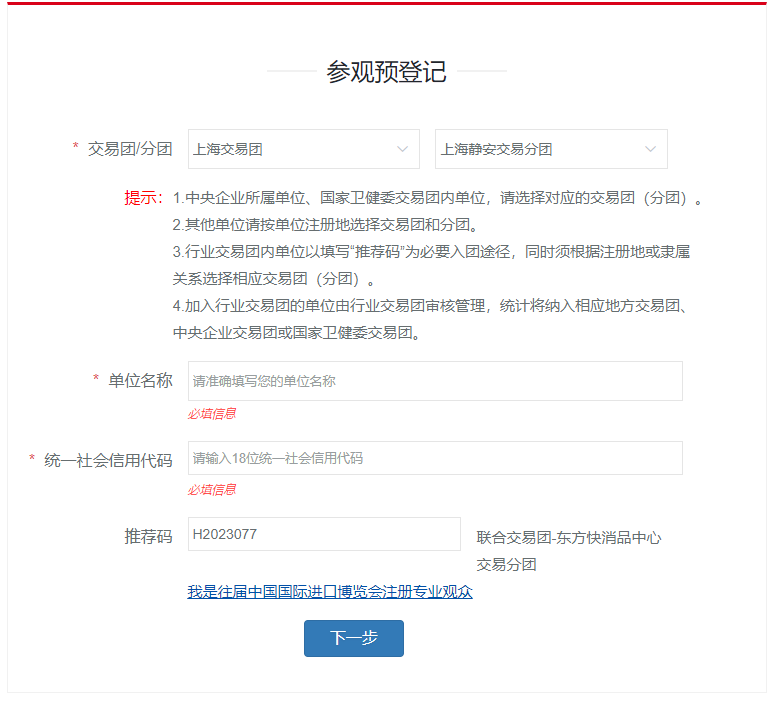The width and height of the screenshot is (775, 701).
Task: Click the 单位名称 field label
Action: tap(140, 381)
